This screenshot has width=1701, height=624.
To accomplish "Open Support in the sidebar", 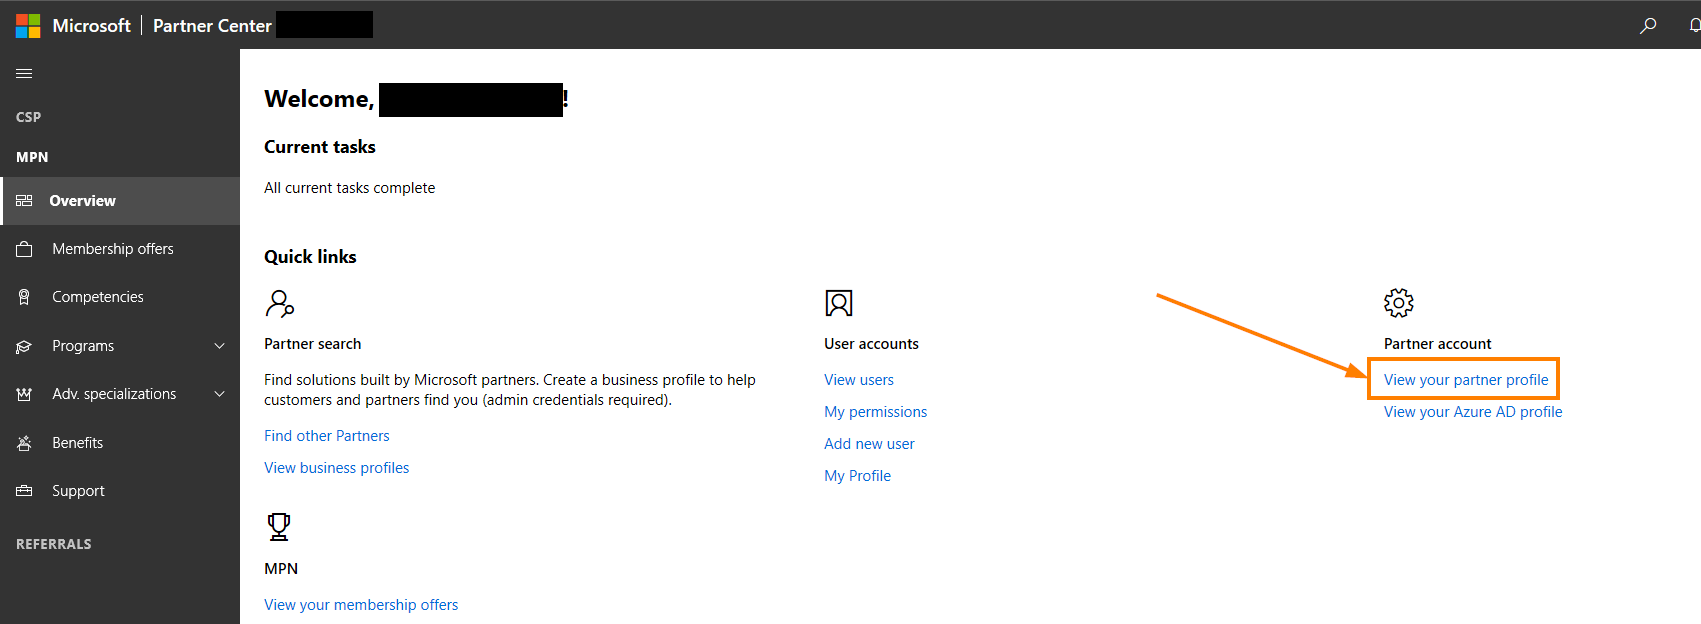I will coord(120,491).
